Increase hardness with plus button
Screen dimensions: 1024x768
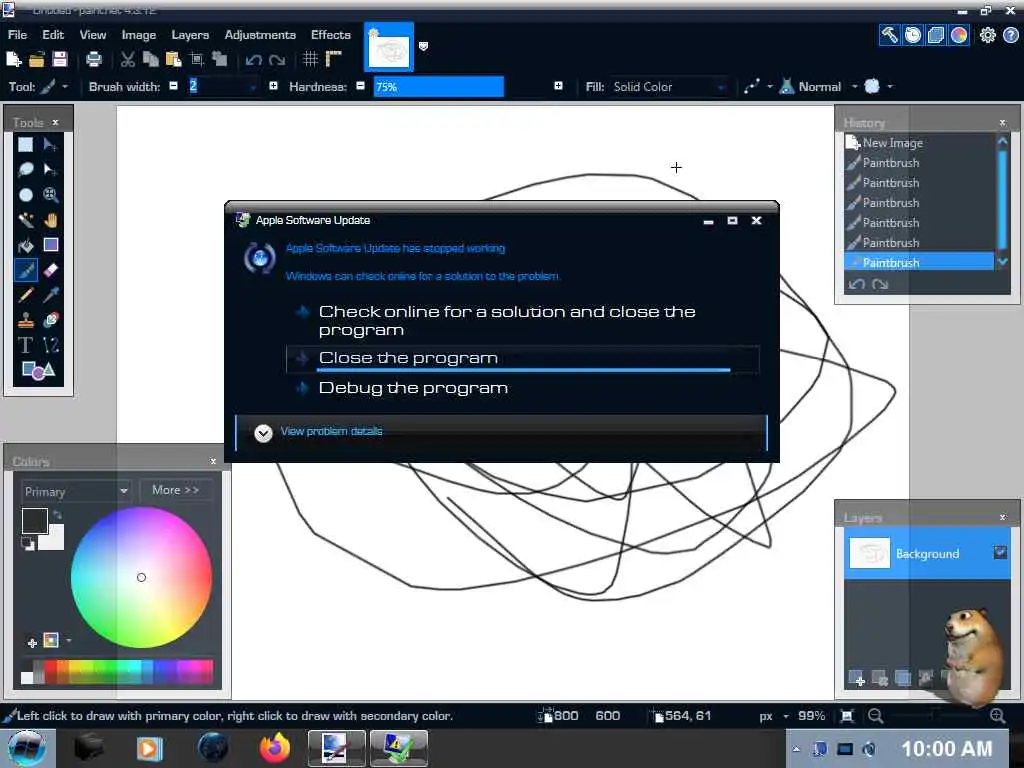[558, 86]
